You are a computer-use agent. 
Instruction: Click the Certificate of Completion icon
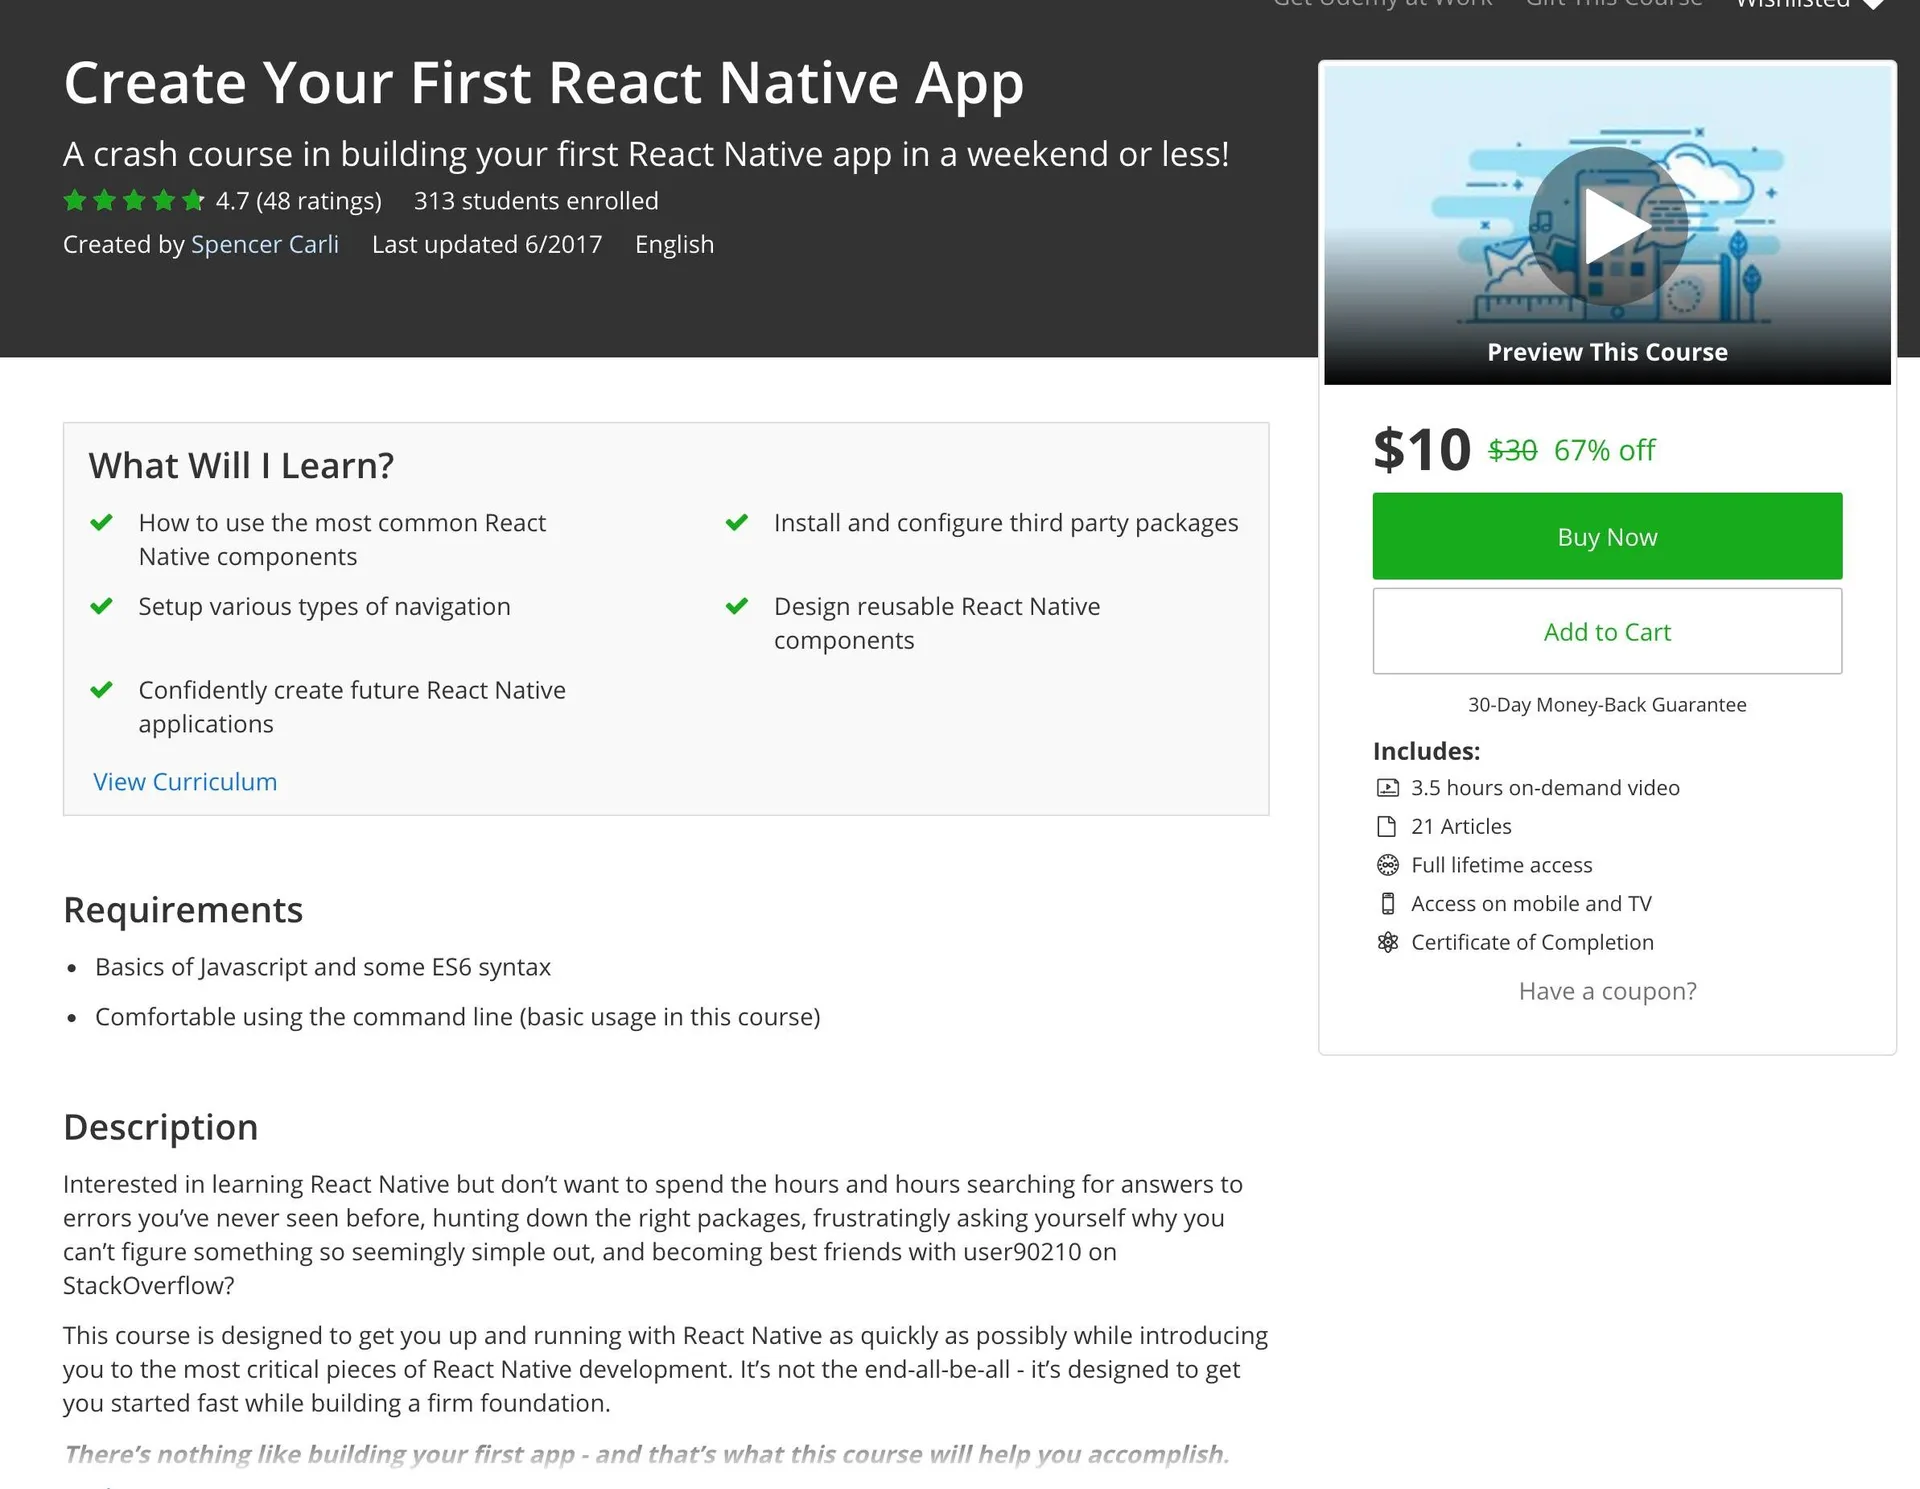pos(1387,942)
